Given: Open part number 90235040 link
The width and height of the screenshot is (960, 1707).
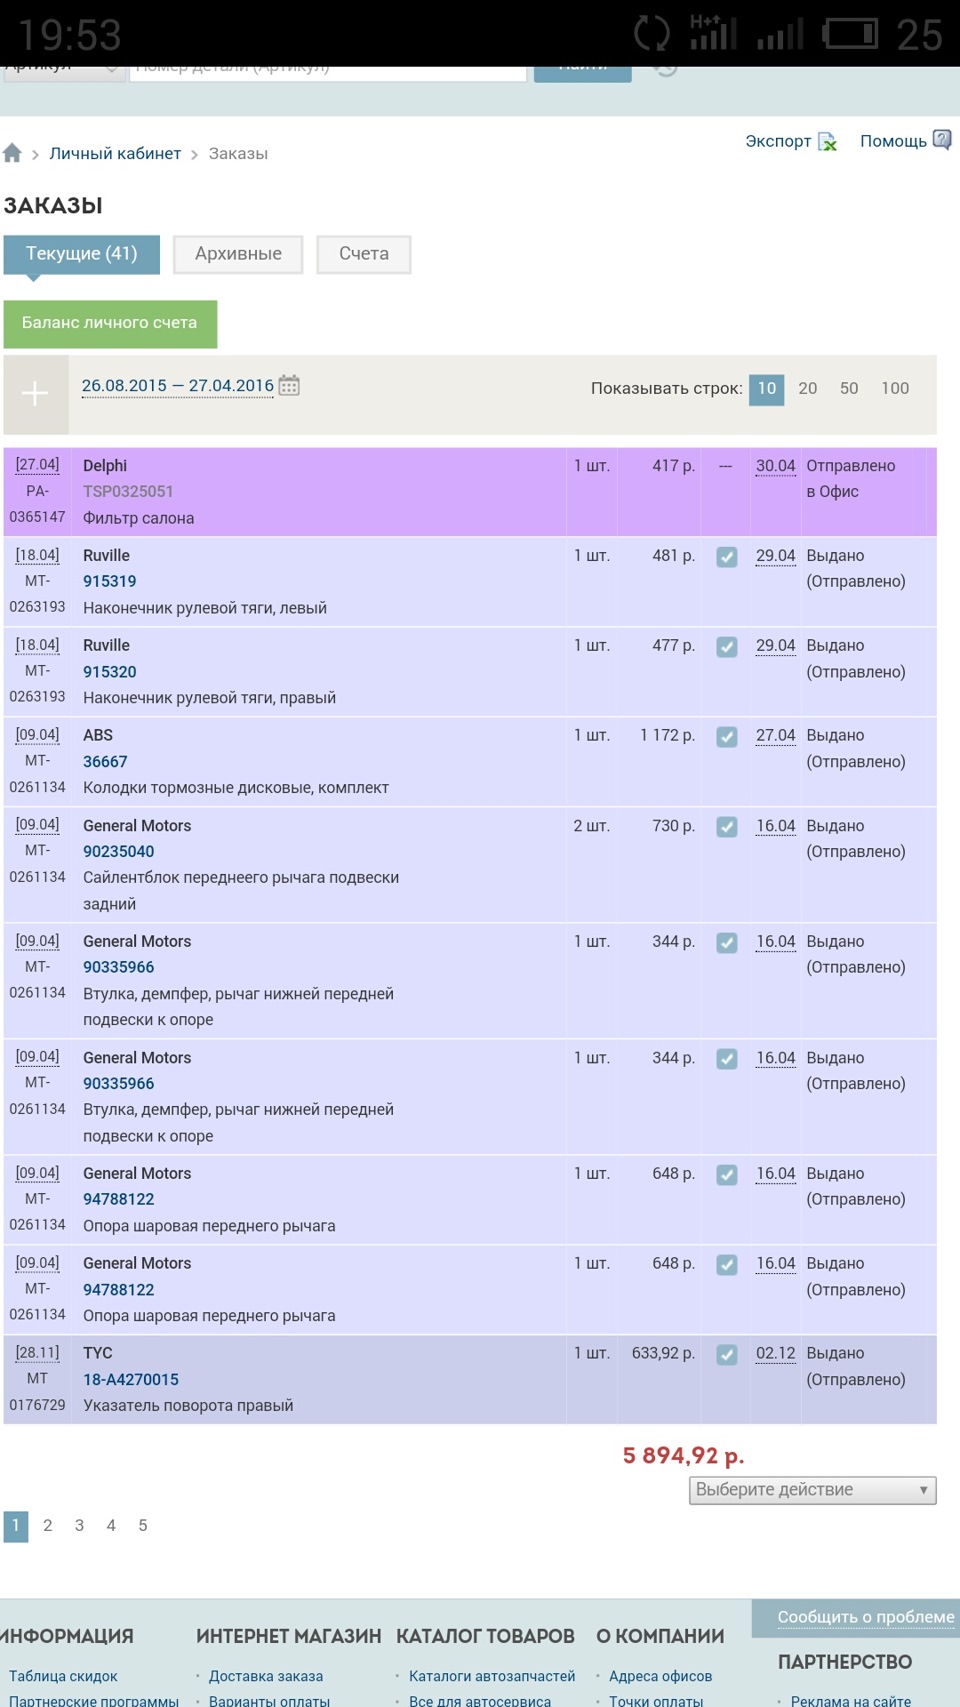Looking at the screenshot, I should pyautogui.click(x=118, y=851).
